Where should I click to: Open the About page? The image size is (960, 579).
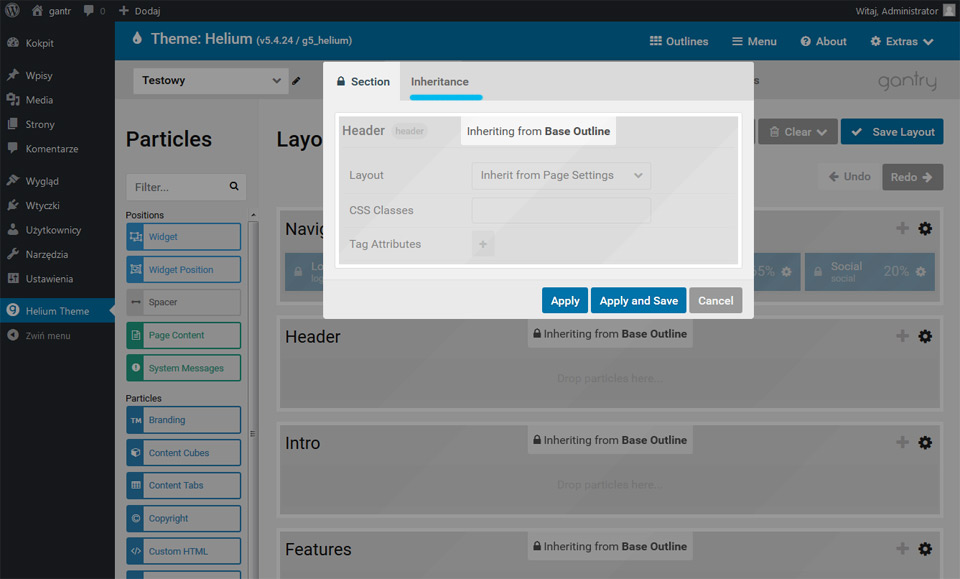click(x=823, y=41)
